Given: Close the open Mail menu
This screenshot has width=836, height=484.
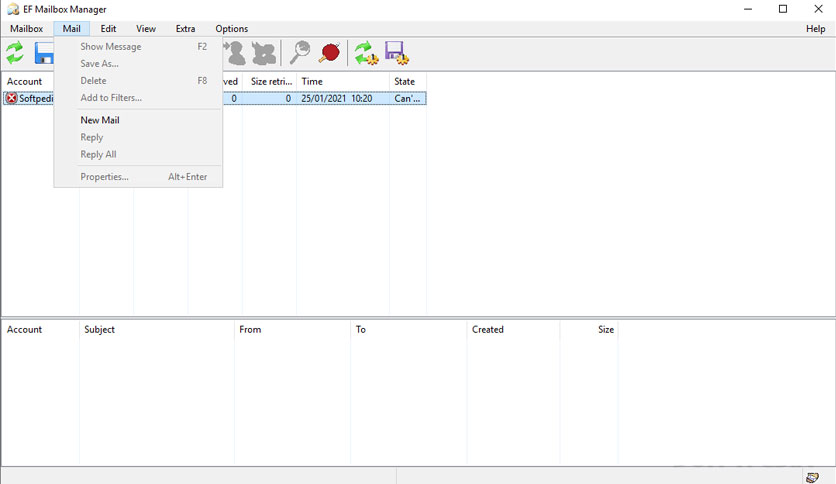Looking at the screenshot, I should pyautogui.click(x=71, y=29).
